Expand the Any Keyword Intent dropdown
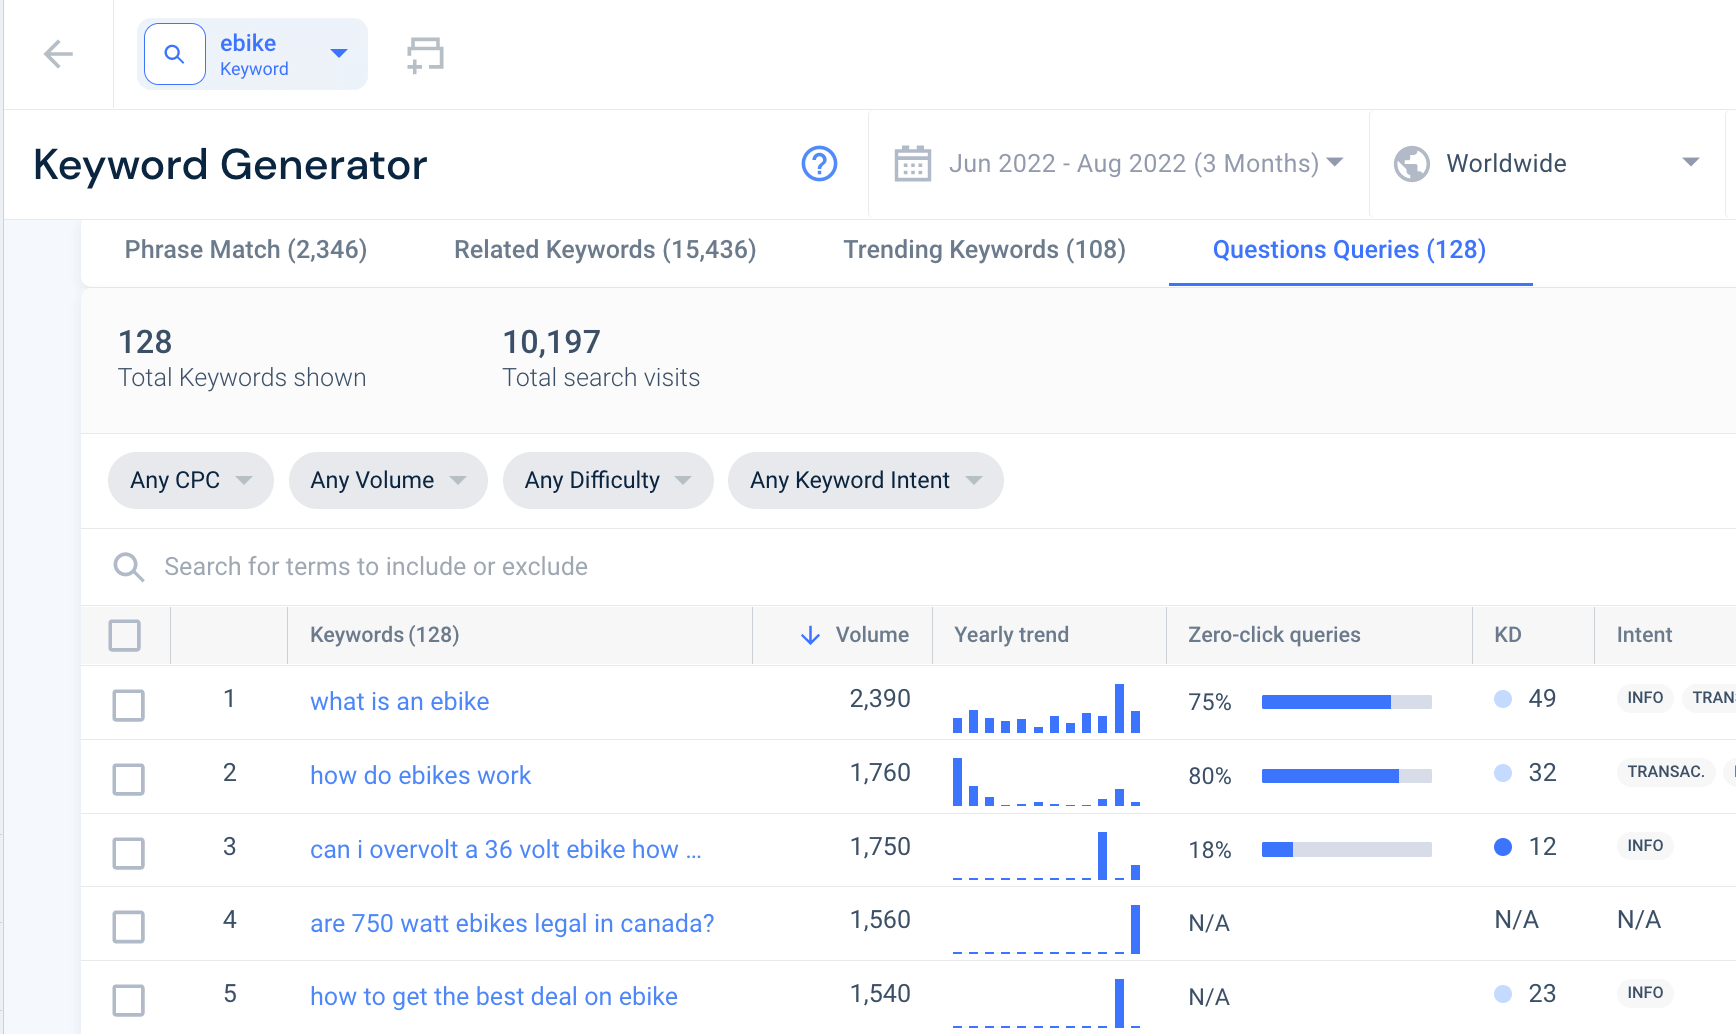Screen dimensions: 1736x1034 pos(865,480)
